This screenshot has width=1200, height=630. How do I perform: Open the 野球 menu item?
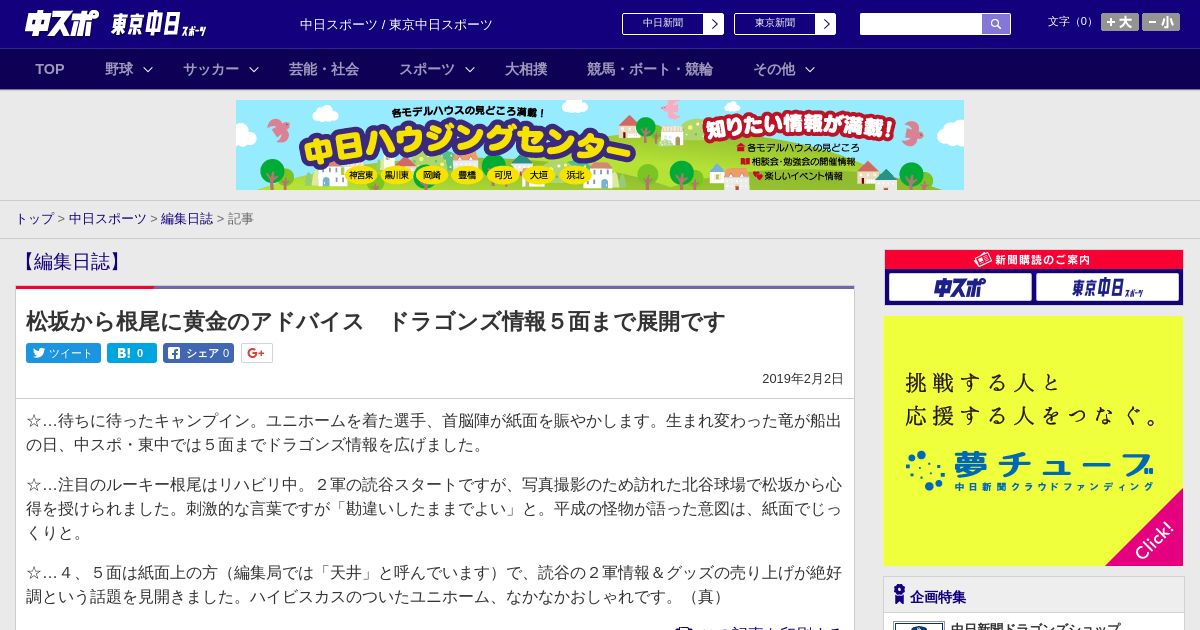click(x=119, y=69)
